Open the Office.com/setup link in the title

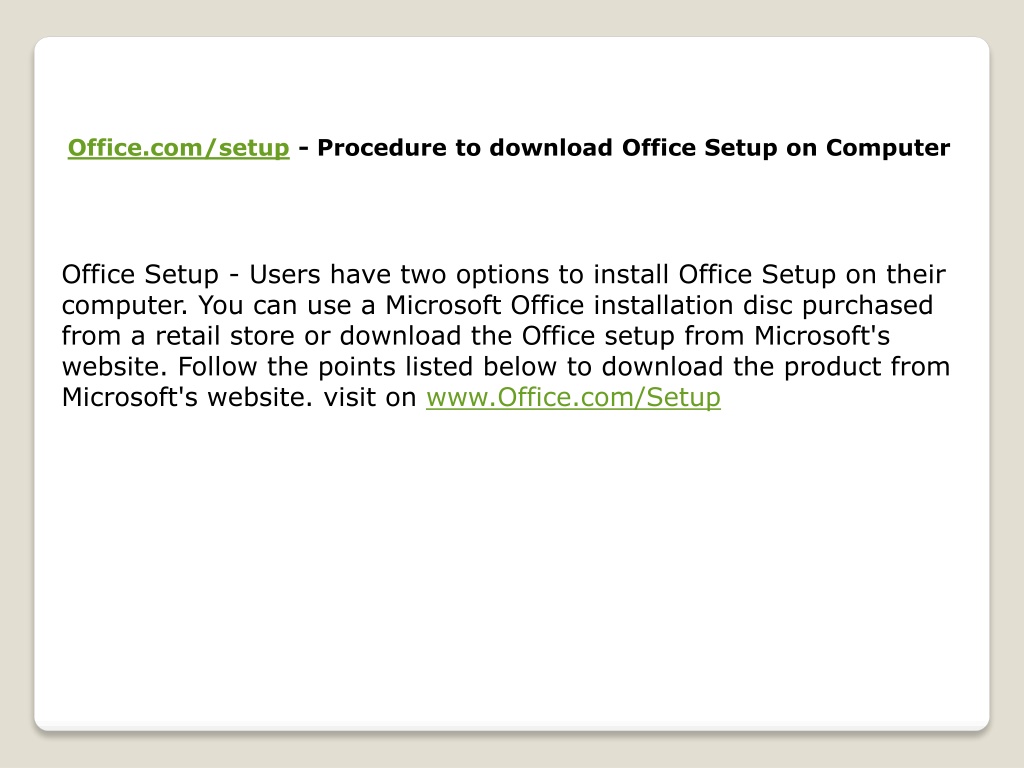(x=178, y=148)
